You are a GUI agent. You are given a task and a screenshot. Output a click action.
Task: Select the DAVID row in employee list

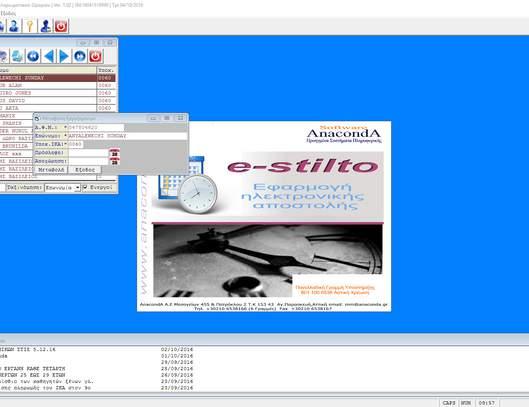58,101
